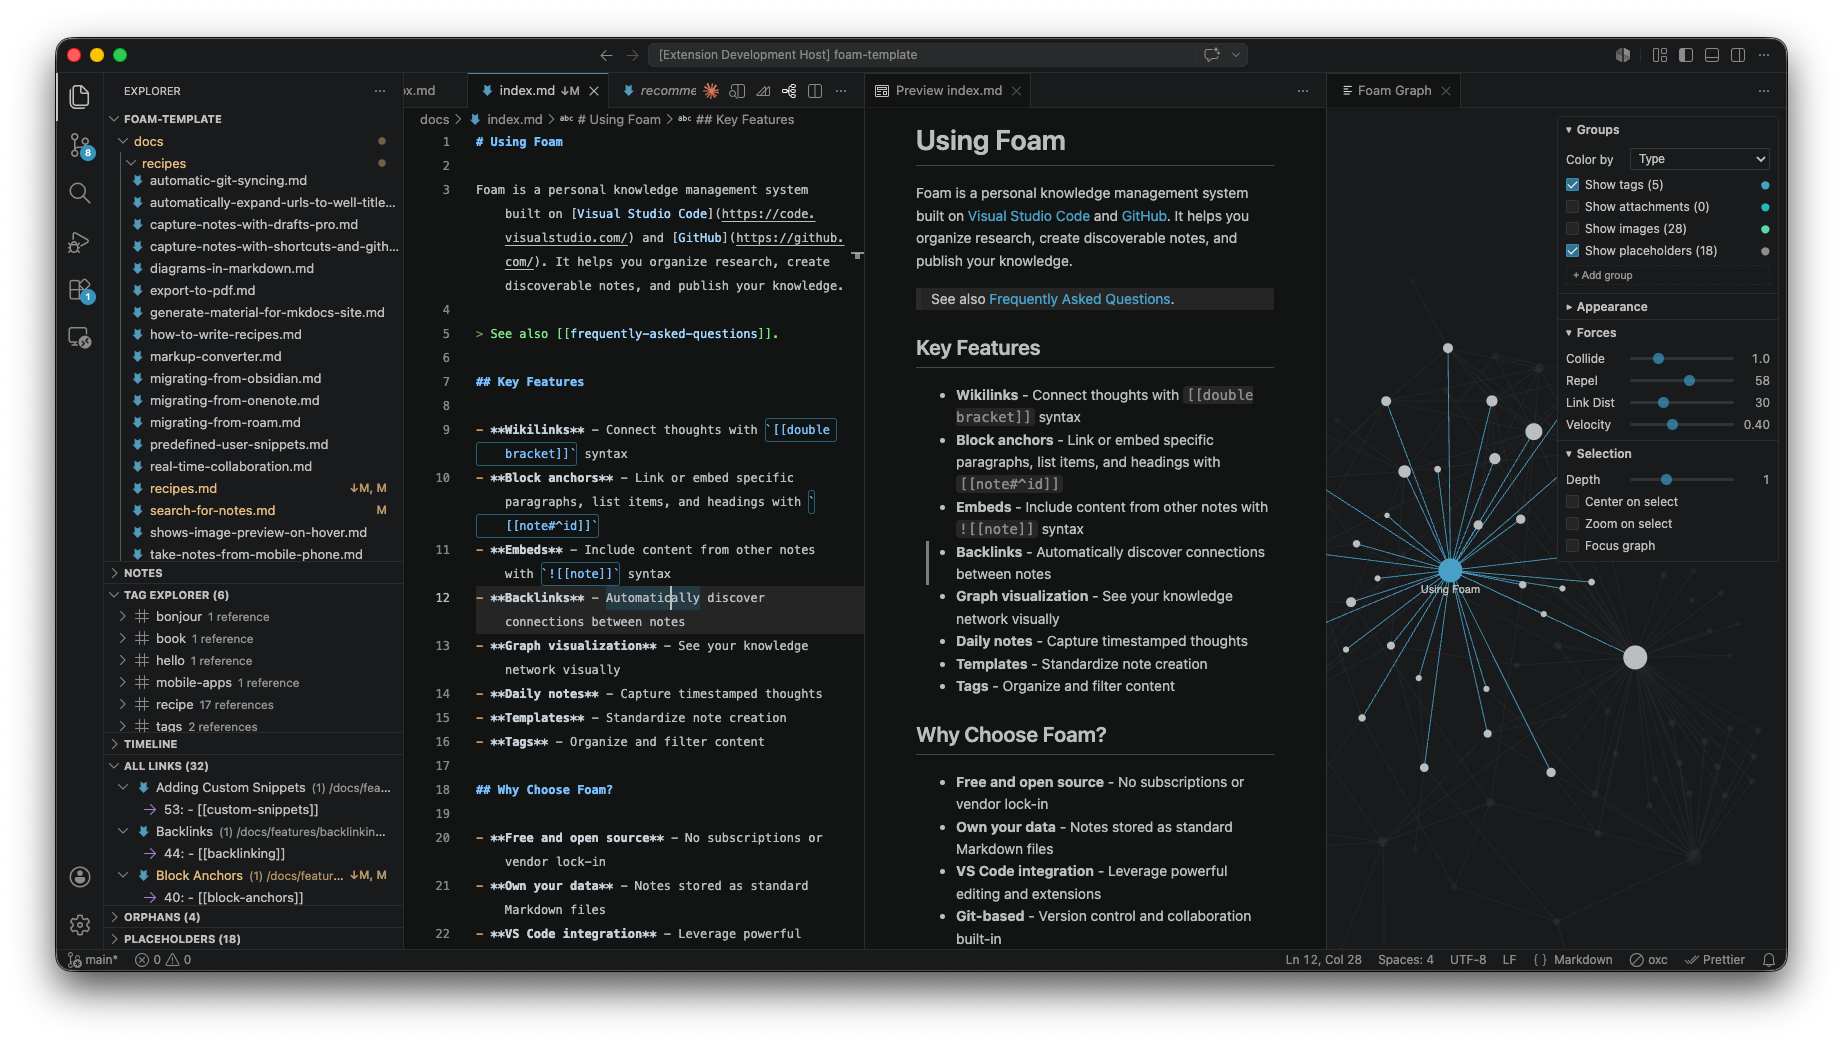The image size is (1843, 1045).
Task: Click the Prettier status bar button
Action: tap(1715, 959)
